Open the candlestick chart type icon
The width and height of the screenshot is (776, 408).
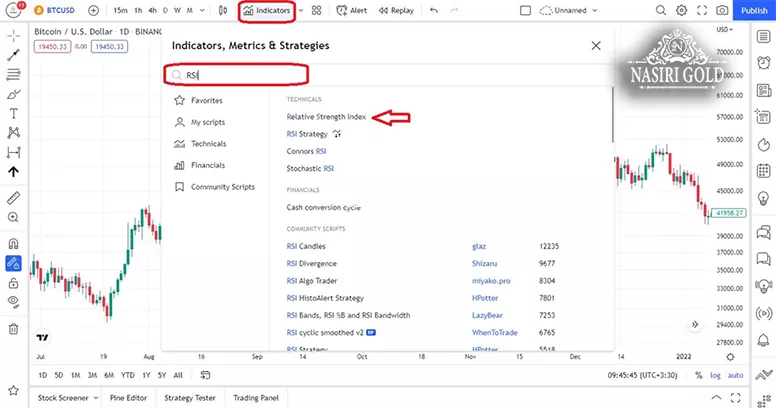pyautogui.click(x=223, y=10)
